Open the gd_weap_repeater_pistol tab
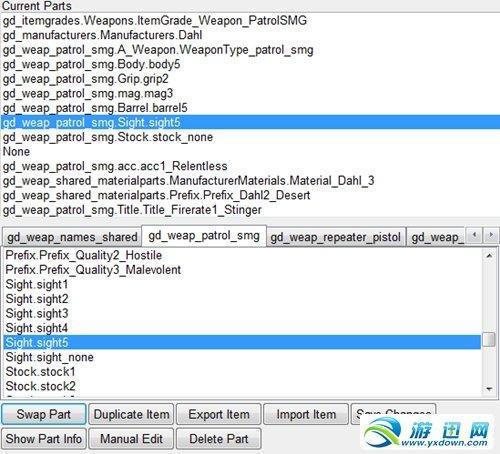The height and width of the screenshot is (454, 500). click(336, 237)
